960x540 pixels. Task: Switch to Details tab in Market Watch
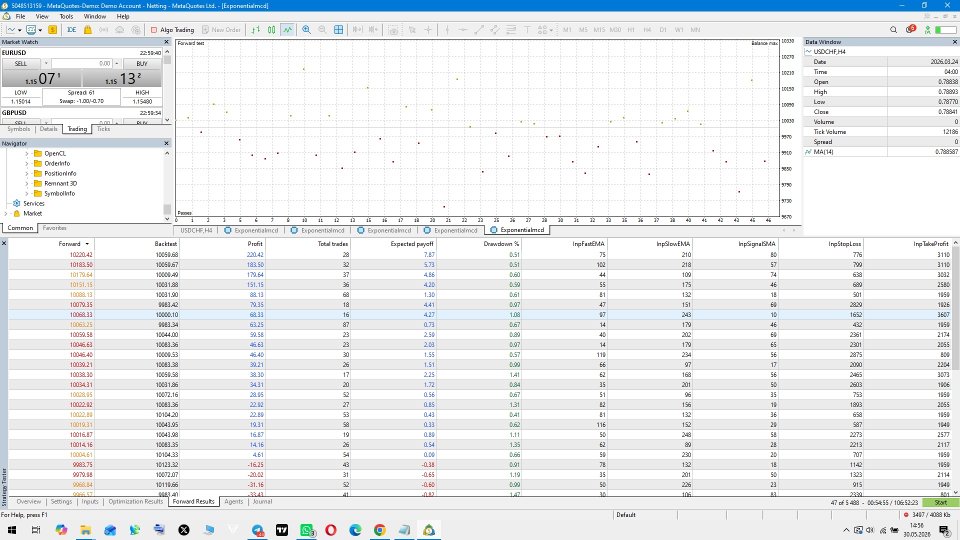point(48,129)
